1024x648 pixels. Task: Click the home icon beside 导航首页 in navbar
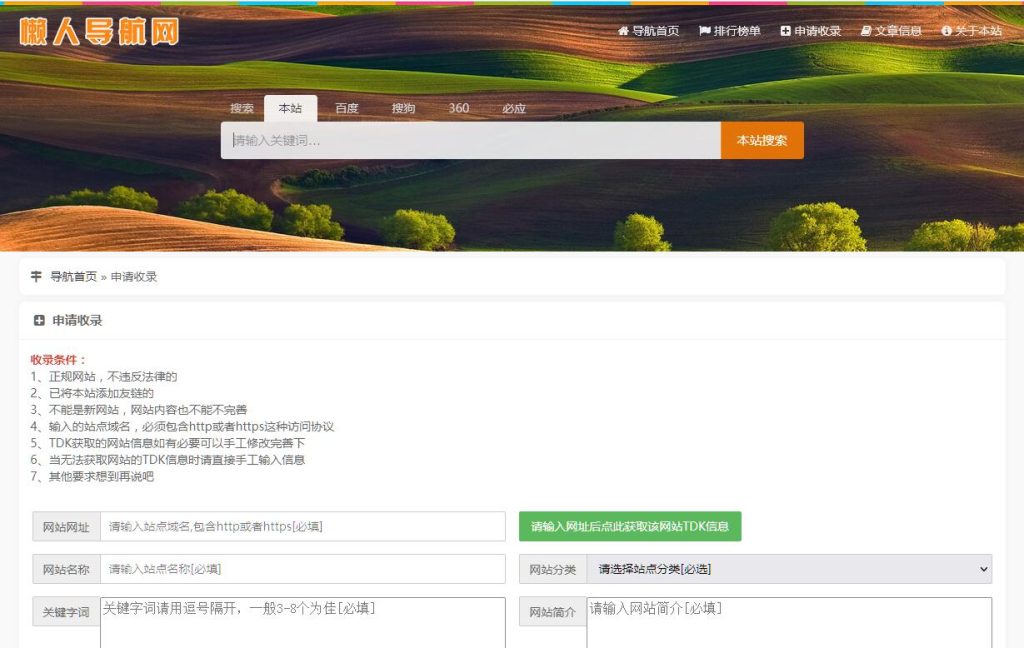[x=624, y=30]
